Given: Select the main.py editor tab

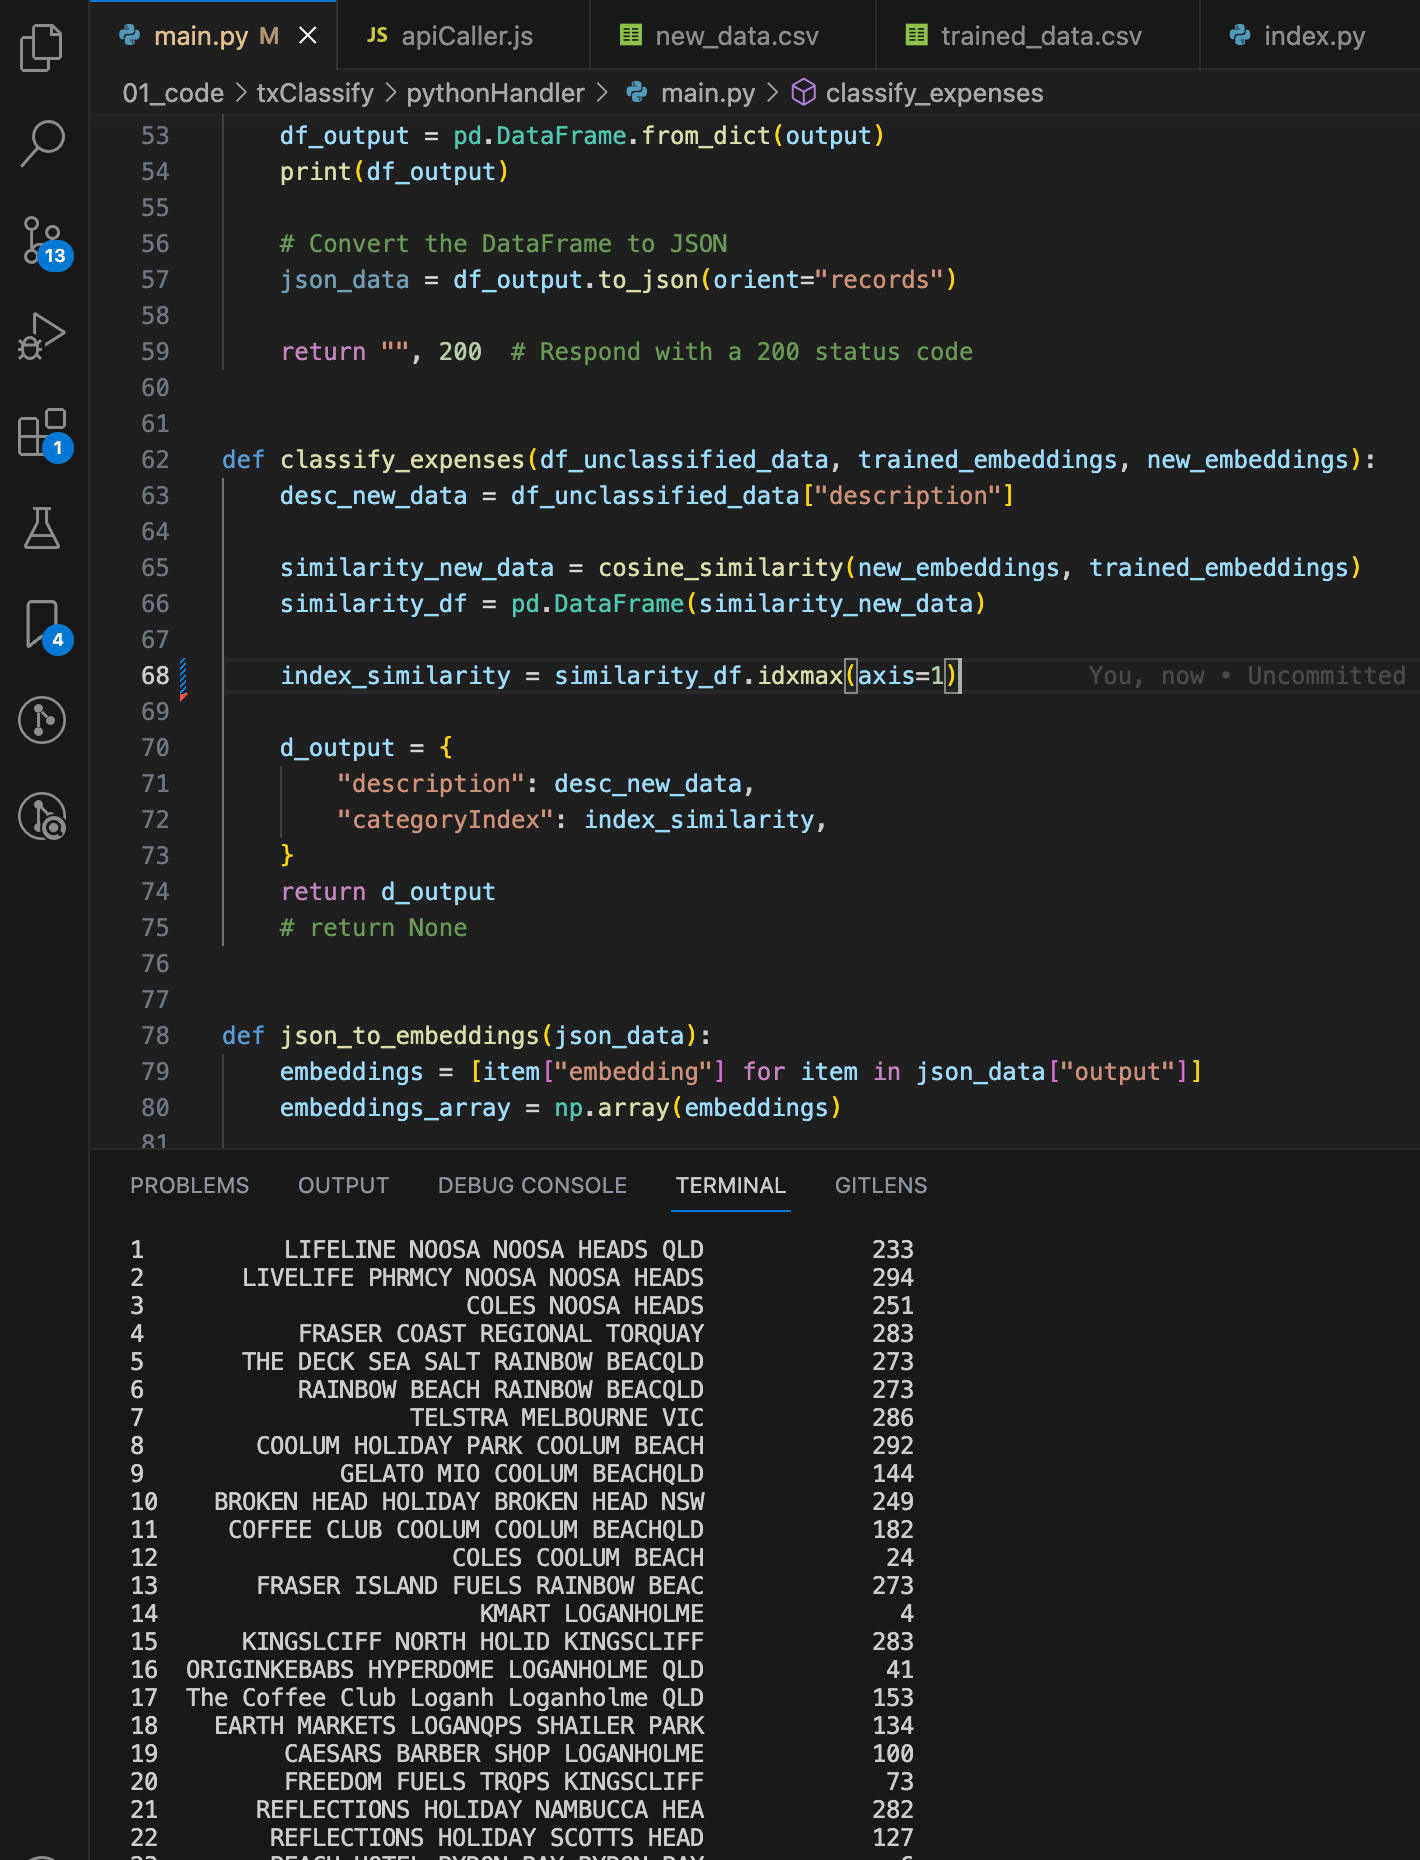Looking at the screenshot, I should click(x=213, y=36).
